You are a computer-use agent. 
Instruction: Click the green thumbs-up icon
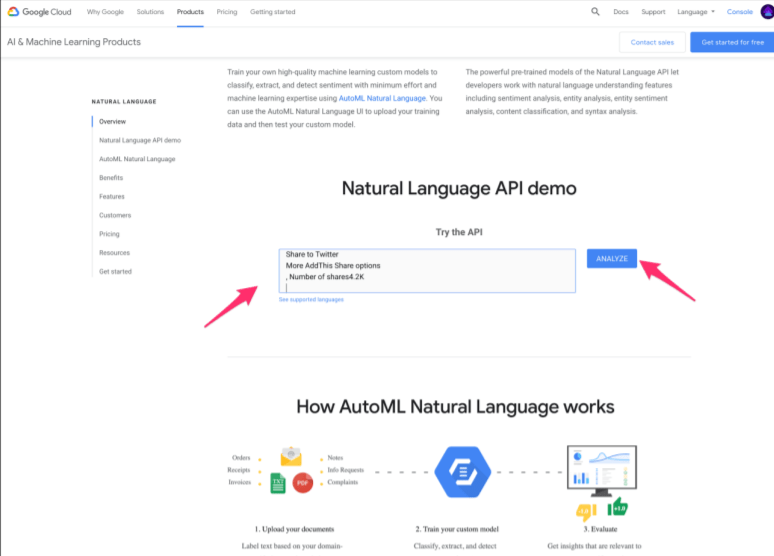tap(618, 507)
